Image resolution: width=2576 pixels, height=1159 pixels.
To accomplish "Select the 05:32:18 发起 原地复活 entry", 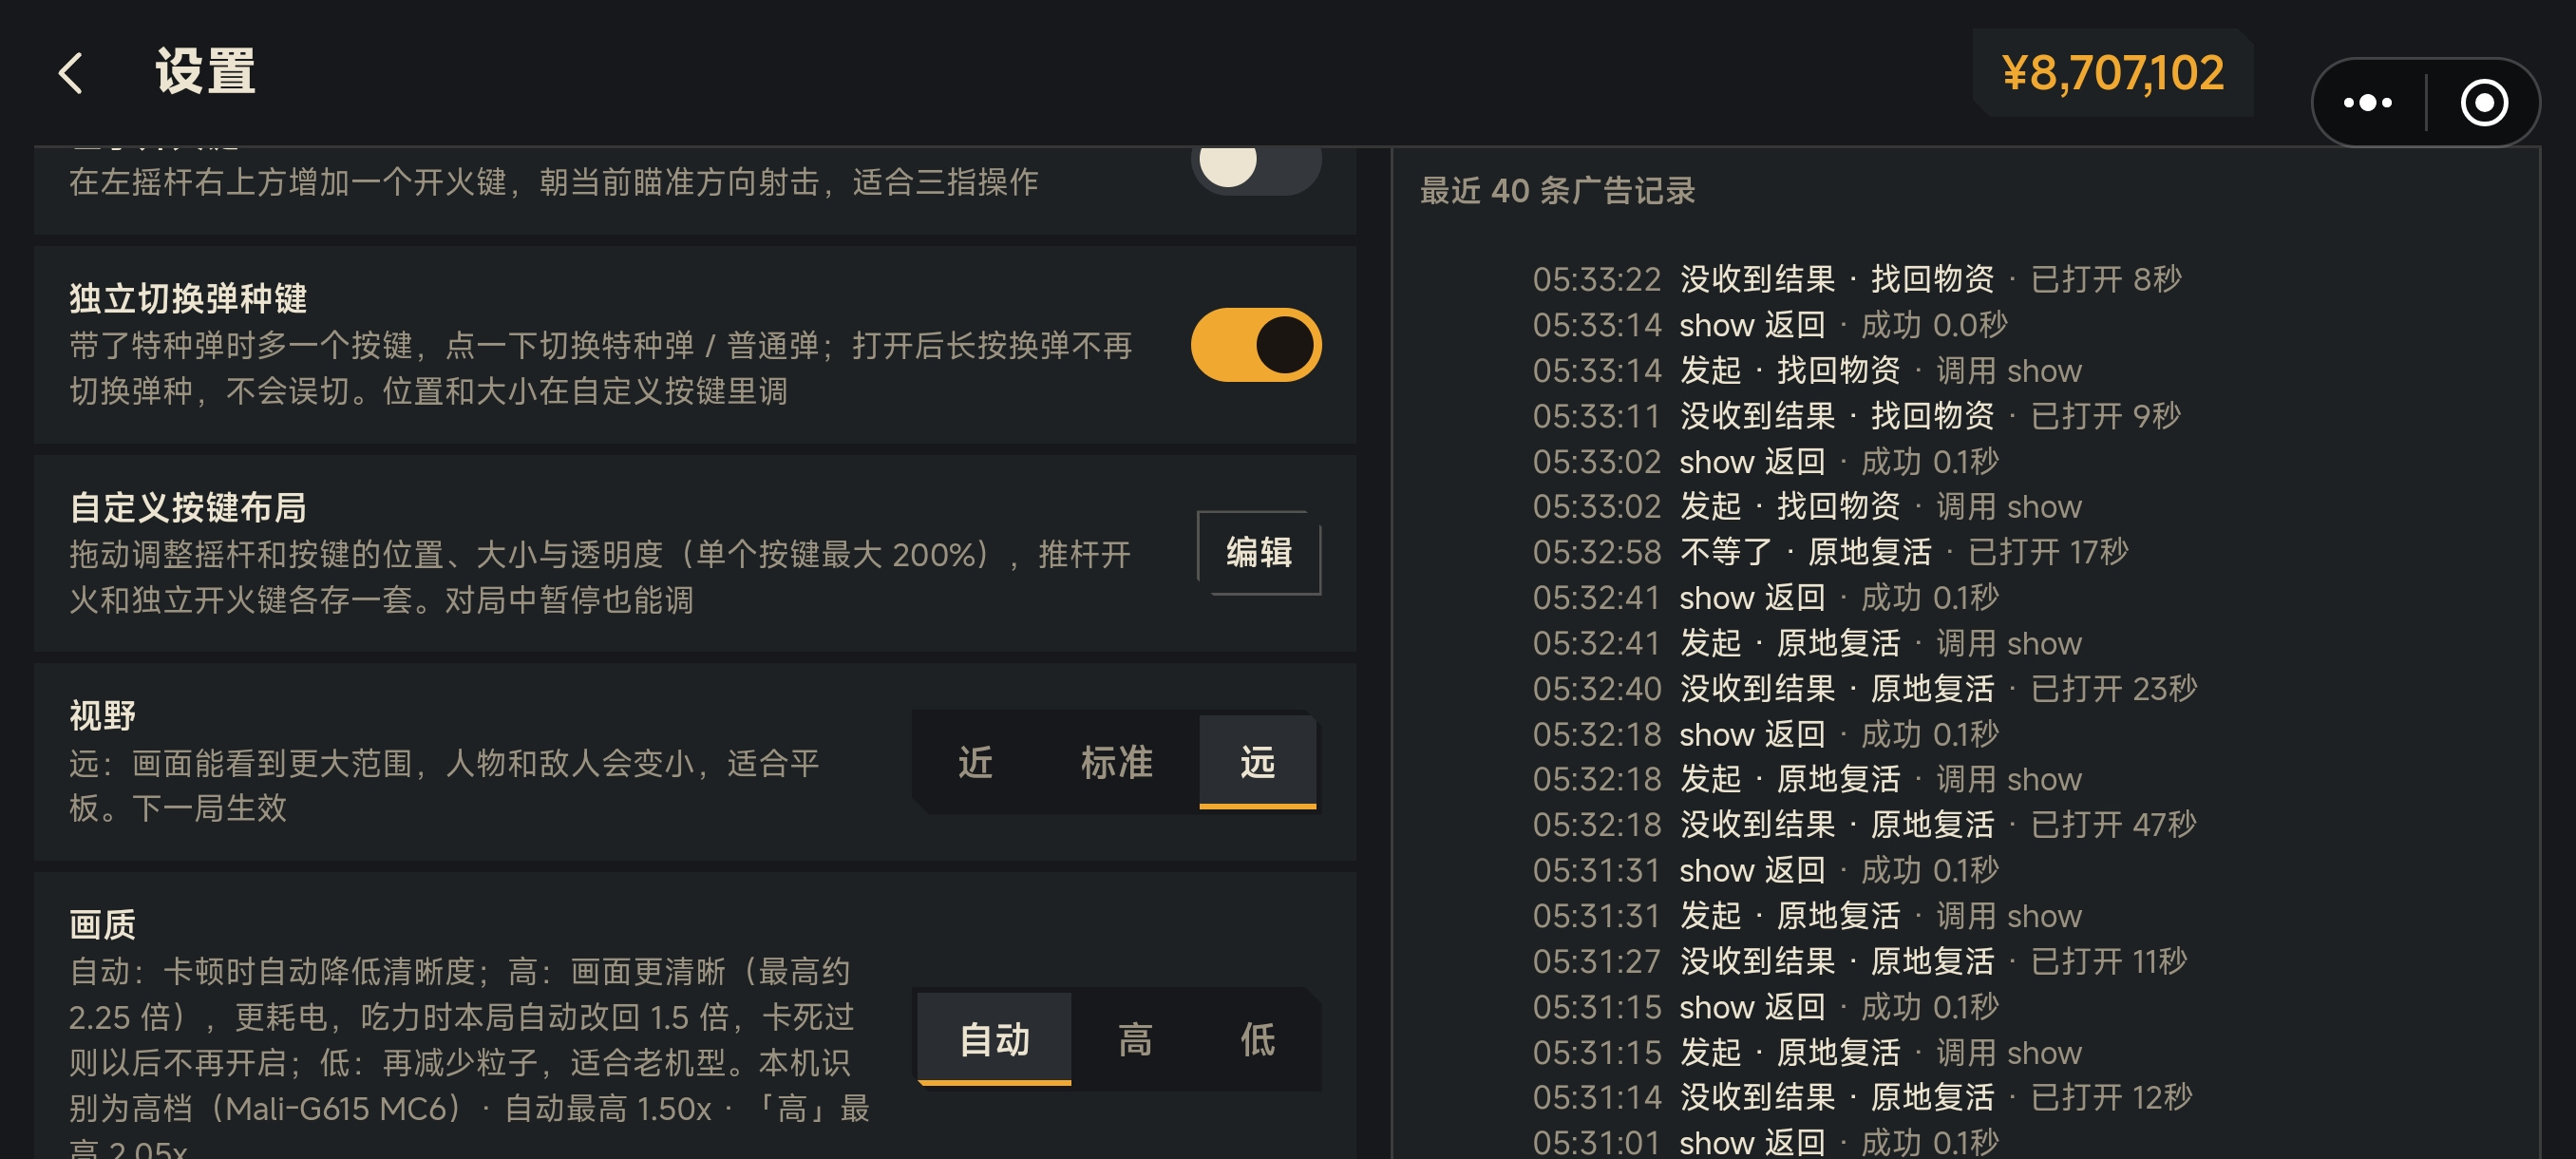I will 1807,779.
